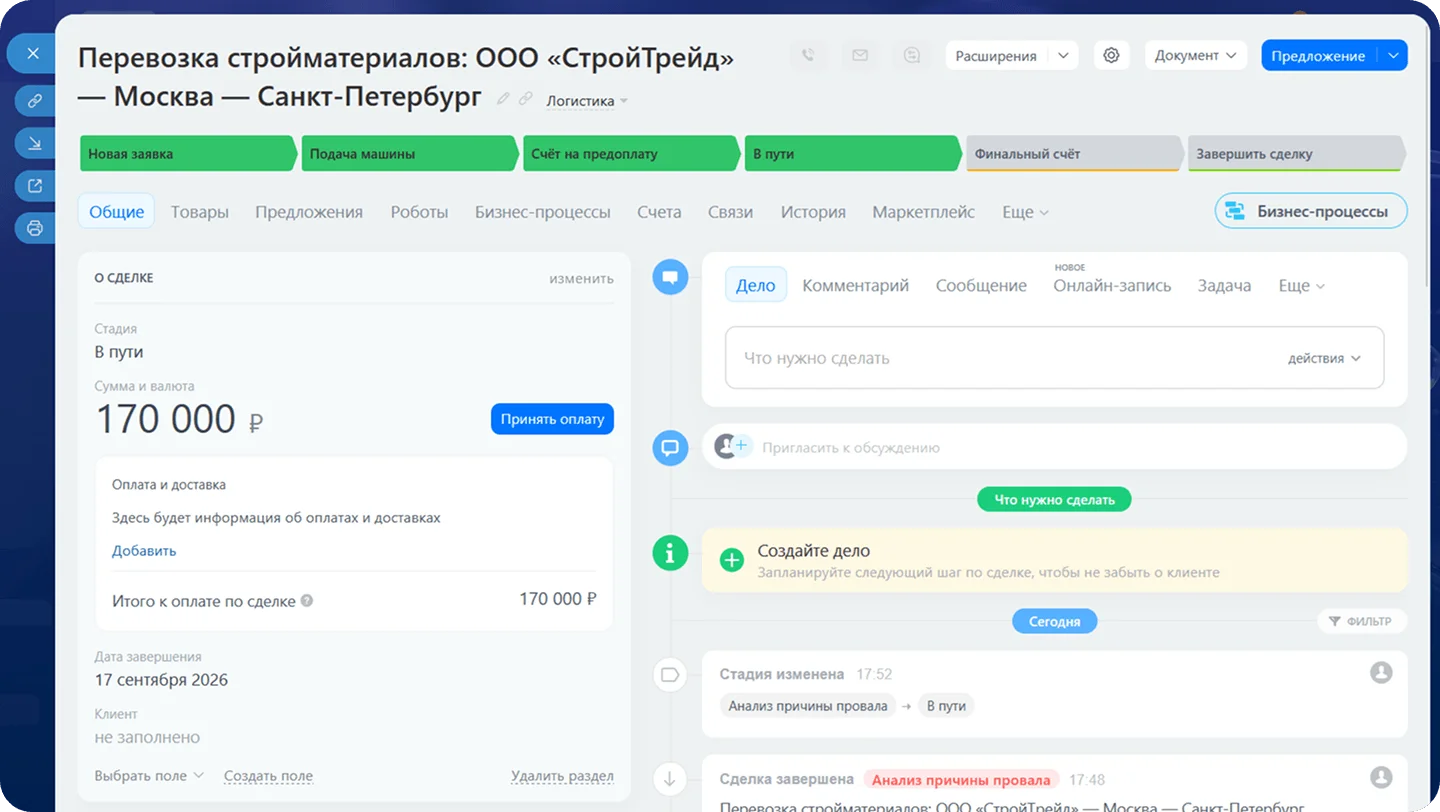Viewport: 1440px width, 812px height.
Task: Open действия dropdown in activity field
Action: (x=1324, y=358)
